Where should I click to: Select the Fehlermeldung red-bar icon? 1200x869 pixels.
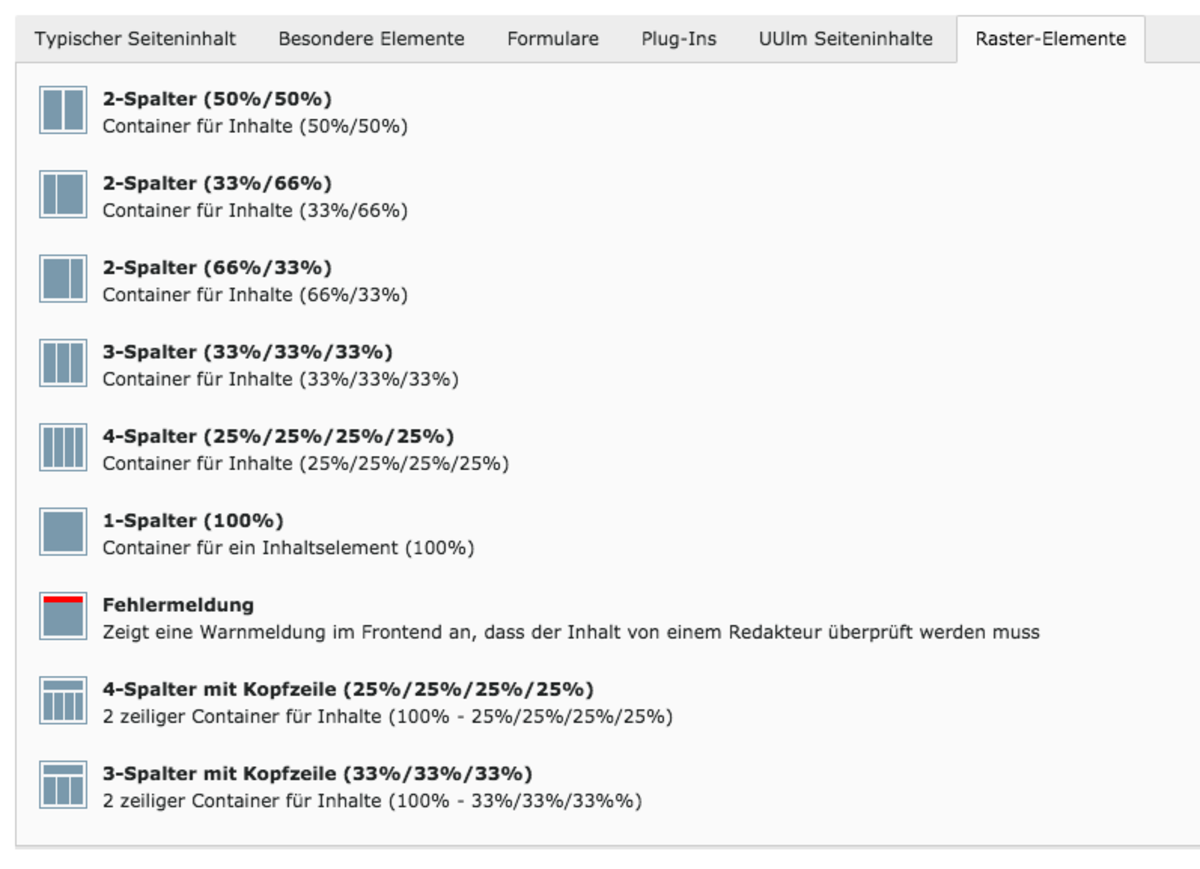63,616
